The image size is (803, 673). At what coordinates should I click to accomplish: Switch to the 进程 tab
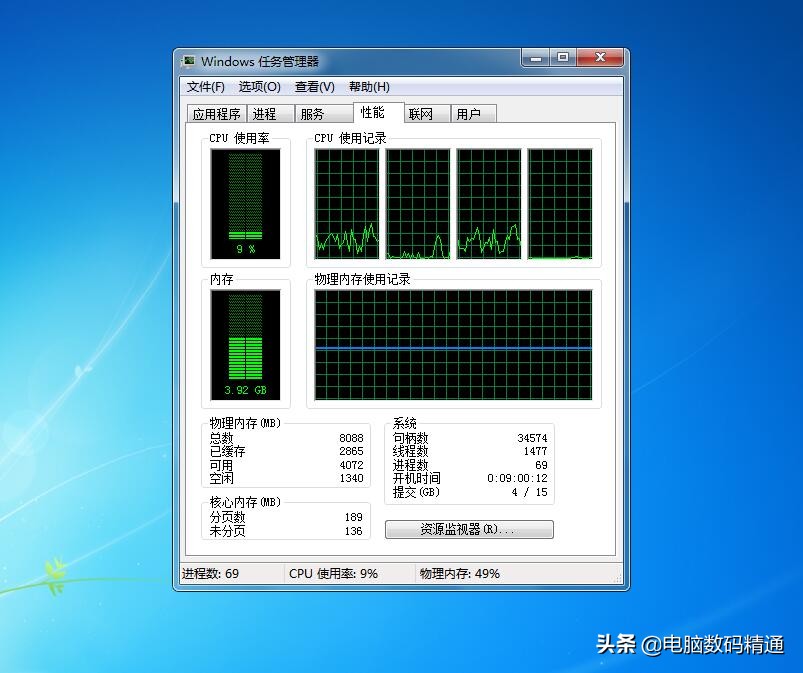click(267, 113)
